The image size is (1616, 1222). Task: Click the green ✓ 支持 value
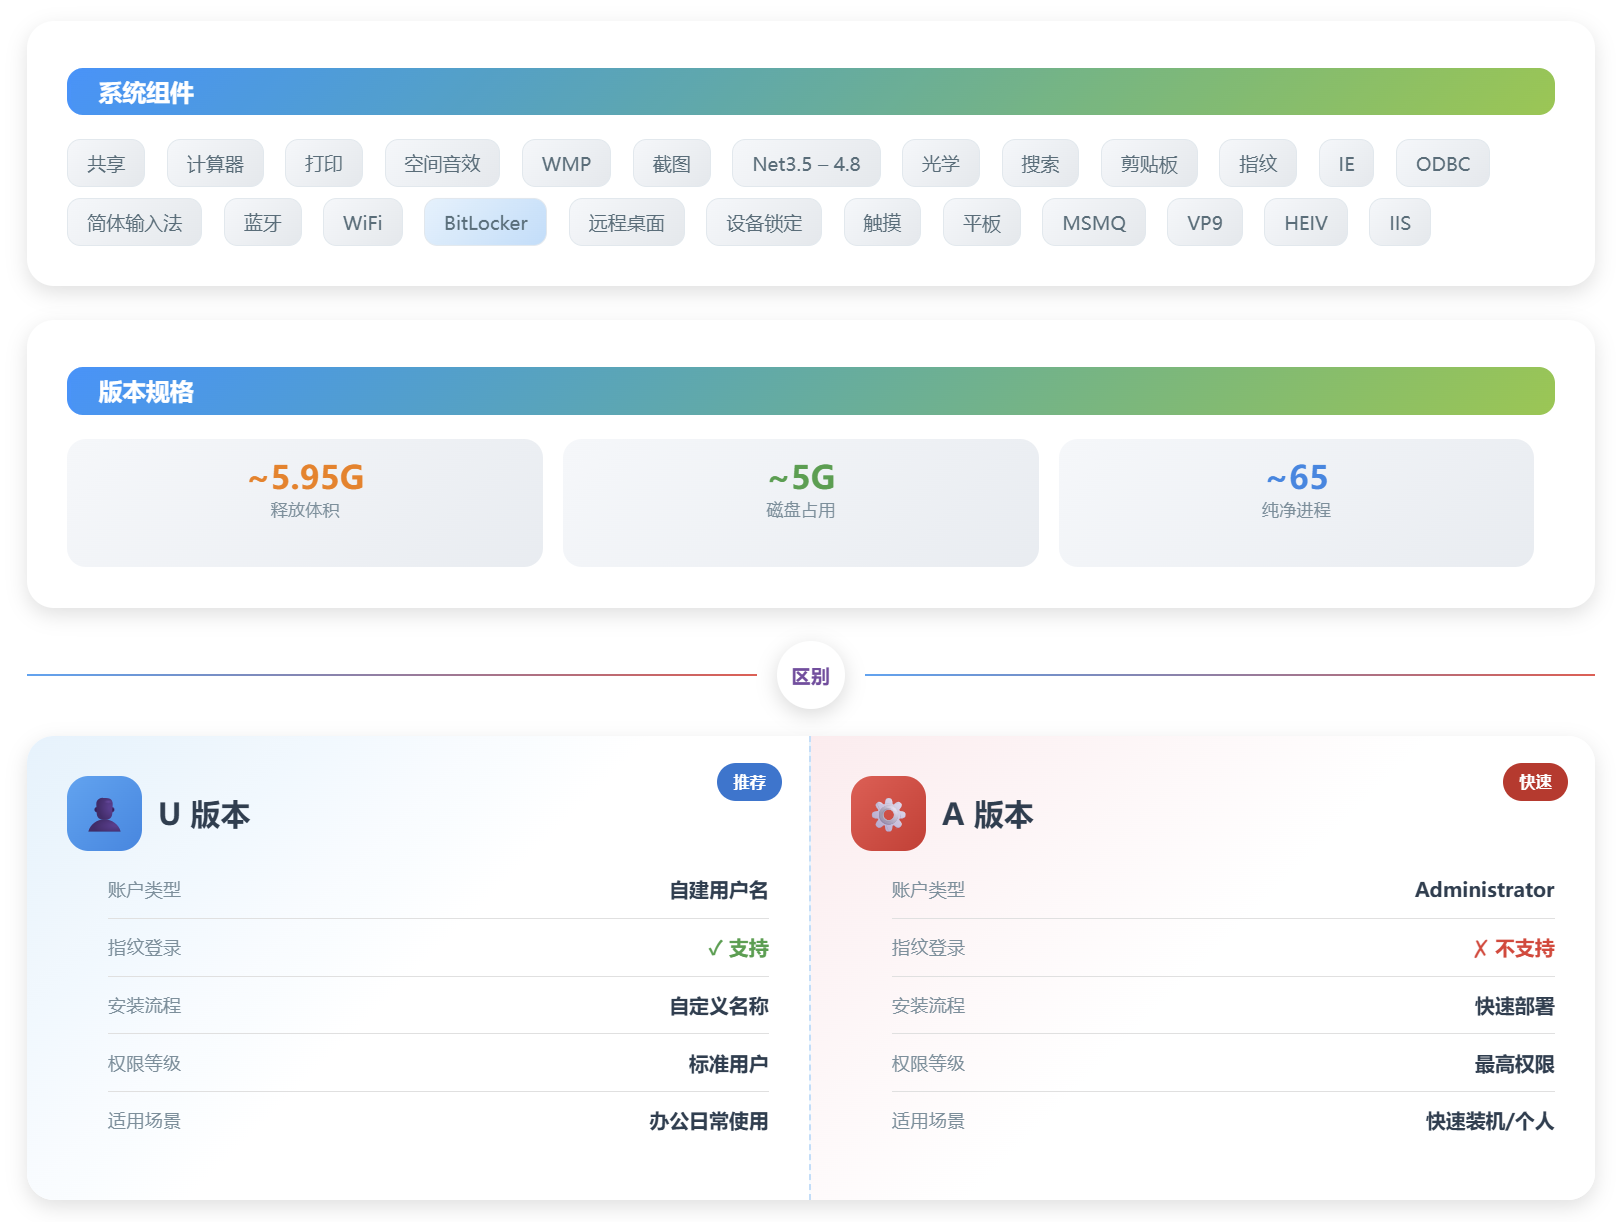click(738, 948)
